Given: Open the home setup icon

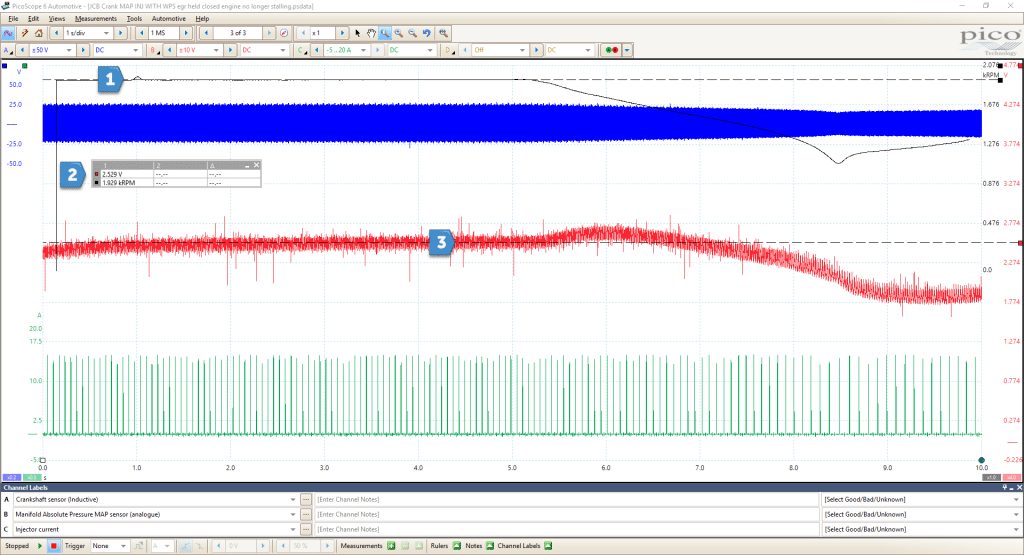Looking at the screenshot, I should pos(39,33).
